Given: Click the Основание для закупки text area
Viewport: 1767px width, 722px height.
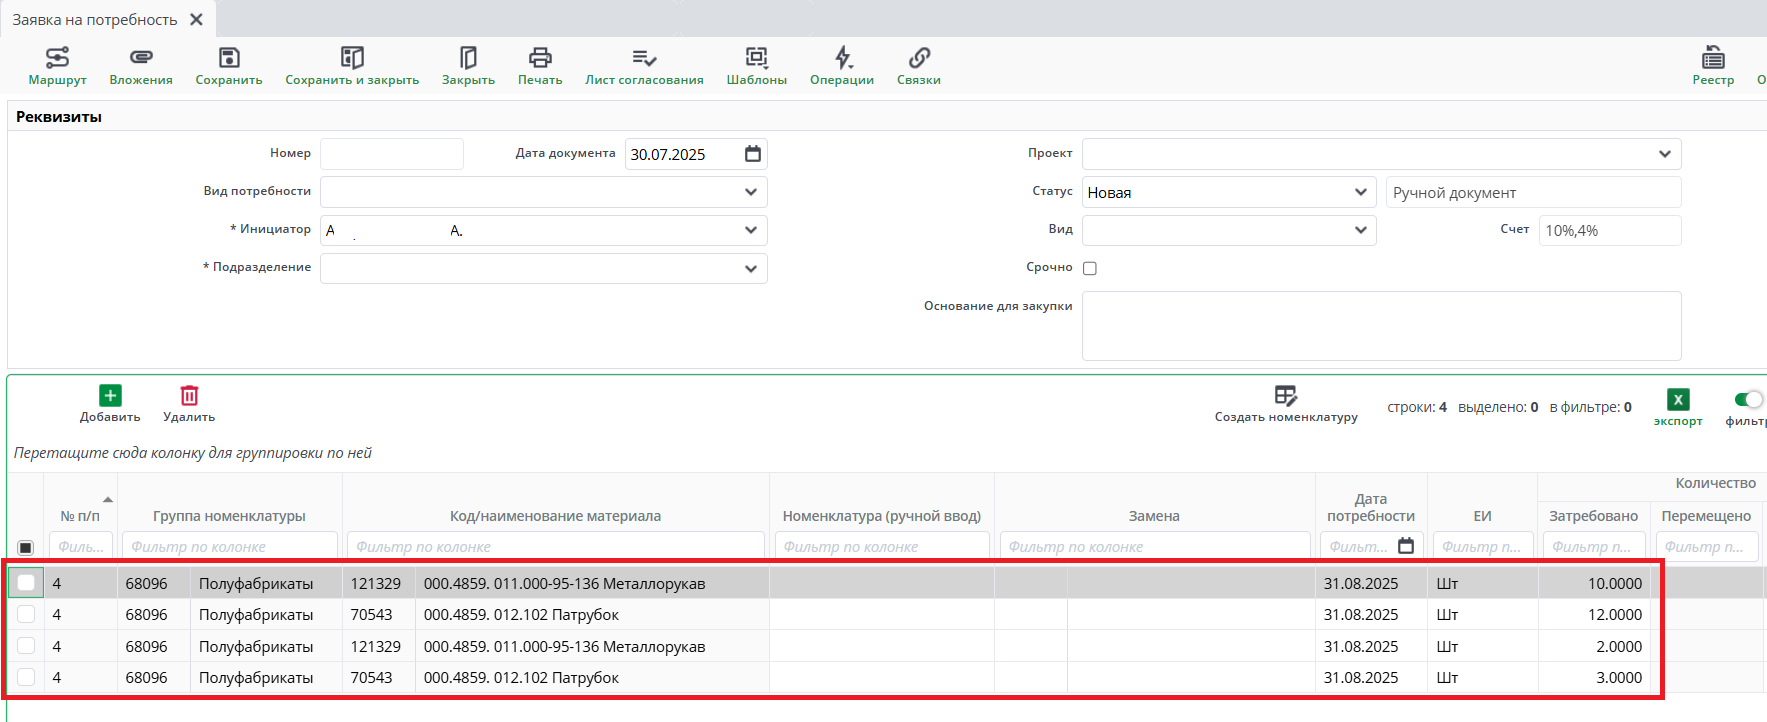Looking at the screenshot, I should click(x=1381, y=326).
